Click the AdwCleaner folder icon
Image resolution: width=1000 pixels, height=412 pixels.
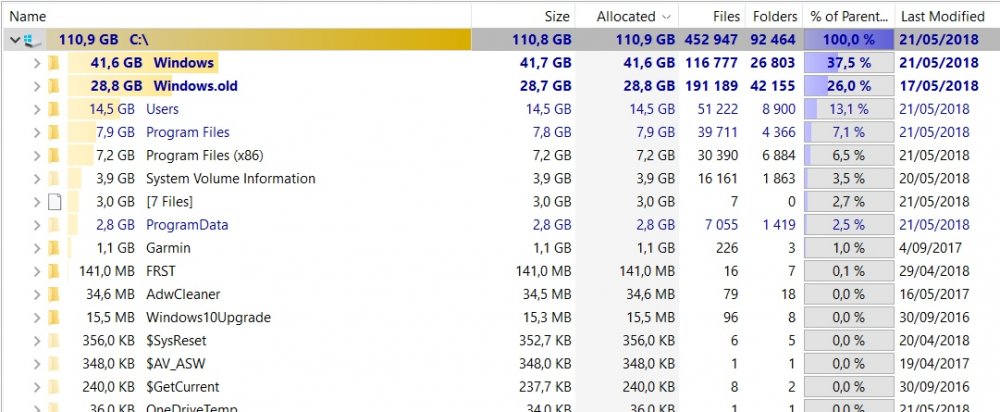(54, 294)
